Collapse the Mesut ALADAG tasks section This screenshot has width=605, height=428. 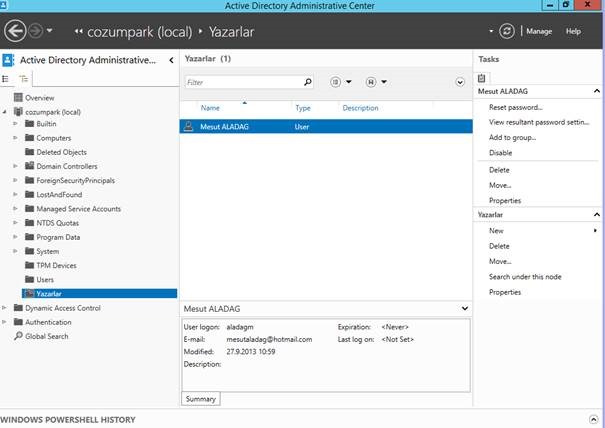coord(597,91)
